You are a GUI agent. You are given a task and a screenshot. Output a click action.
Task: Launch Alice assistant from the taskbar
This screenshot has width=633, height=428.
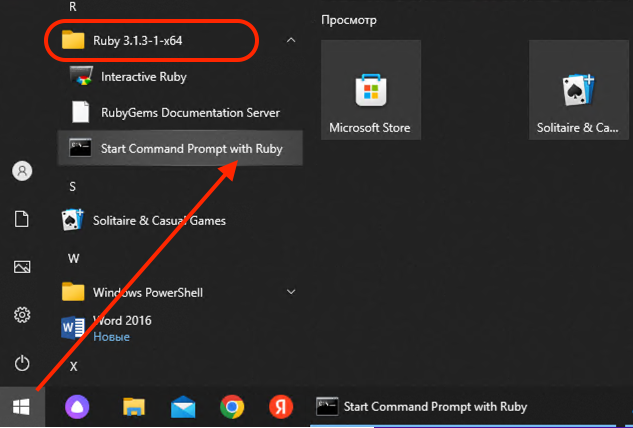point(77,407)
